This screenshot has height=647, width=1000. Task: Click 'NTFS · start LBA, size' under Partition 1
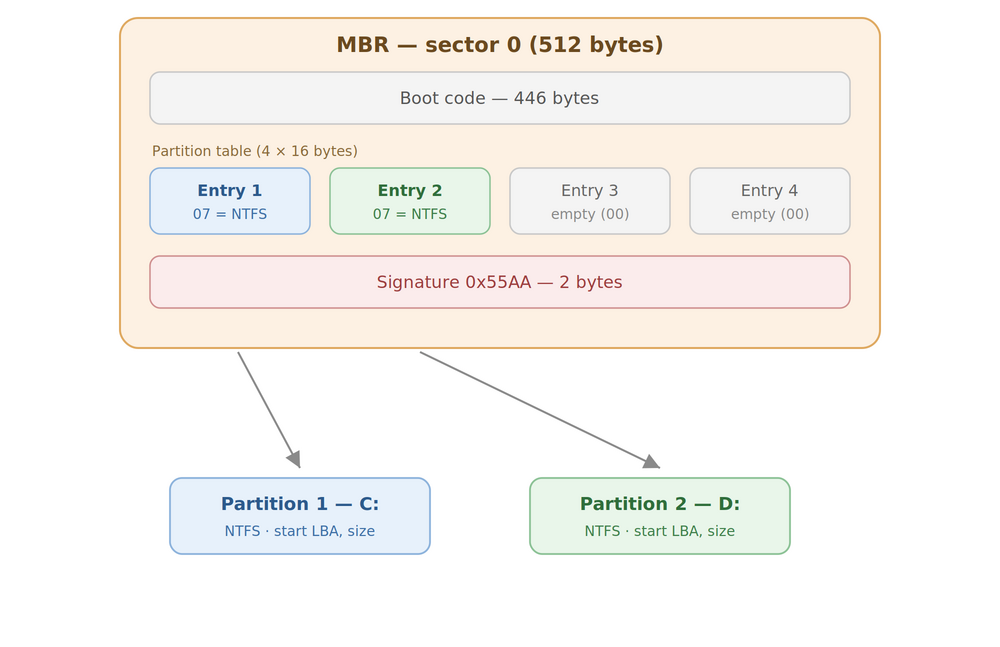[x=299, y=531]
